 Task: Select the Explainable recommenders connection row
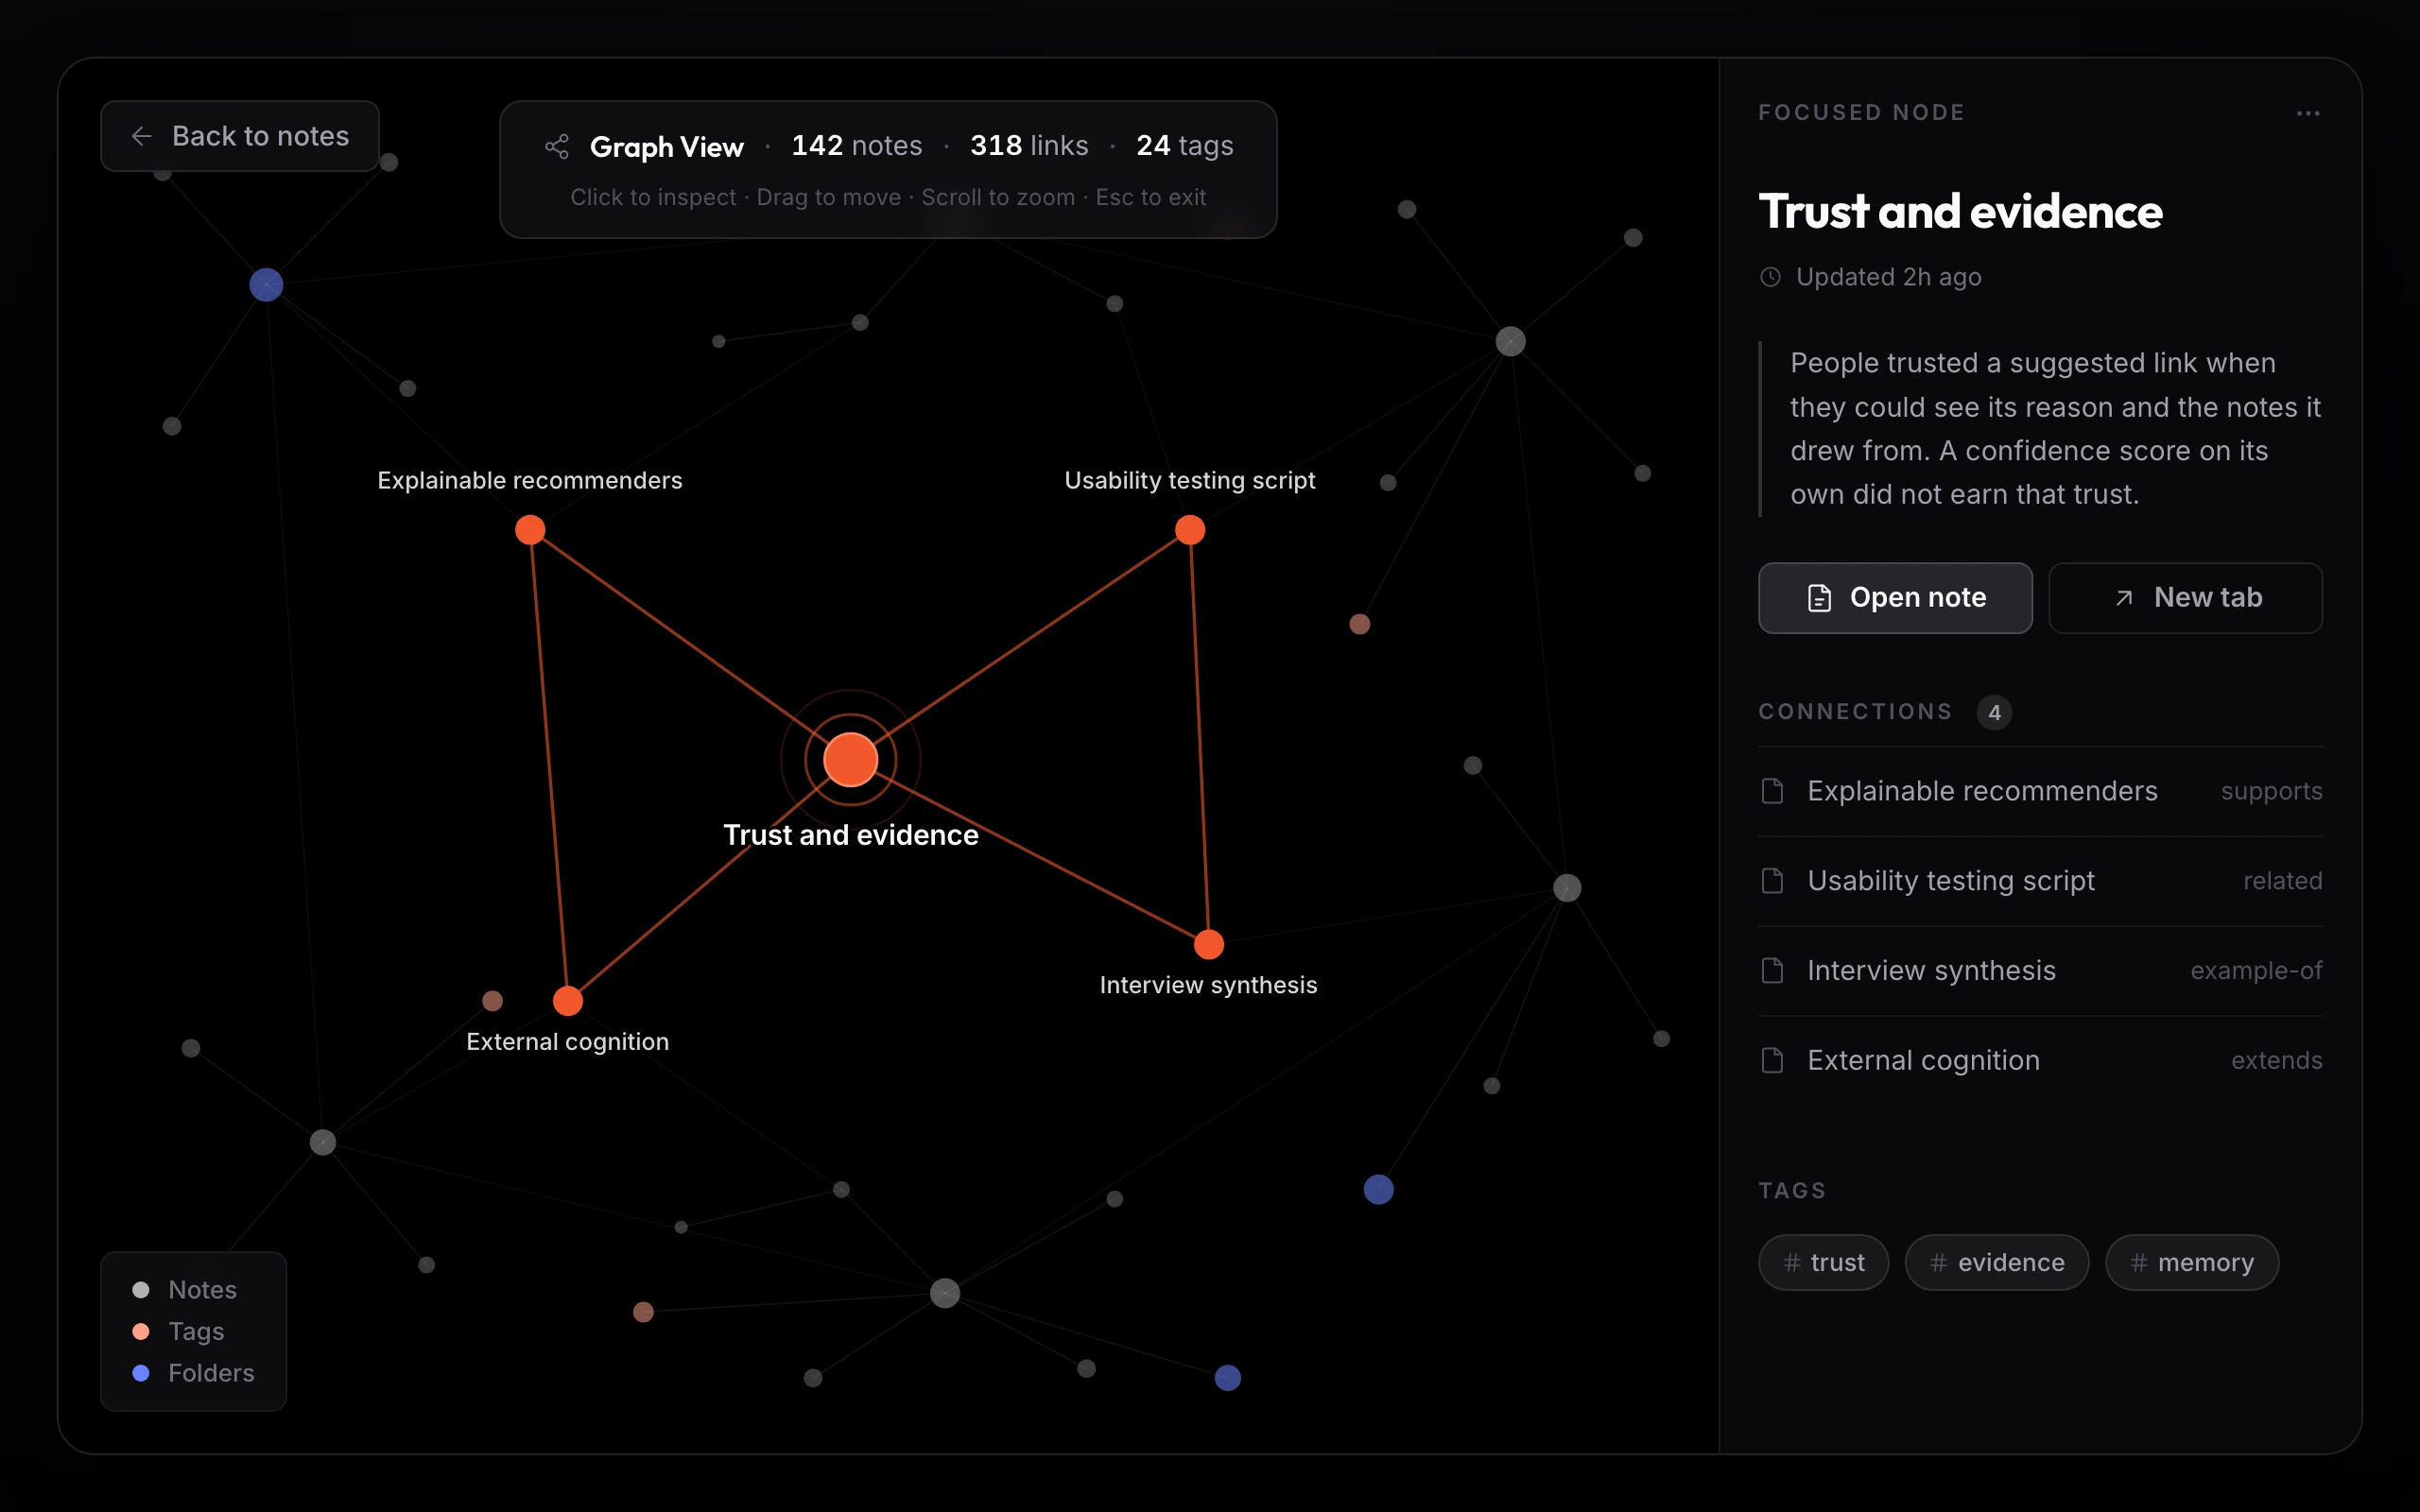pyautogui.click(x=2040, y=791)
